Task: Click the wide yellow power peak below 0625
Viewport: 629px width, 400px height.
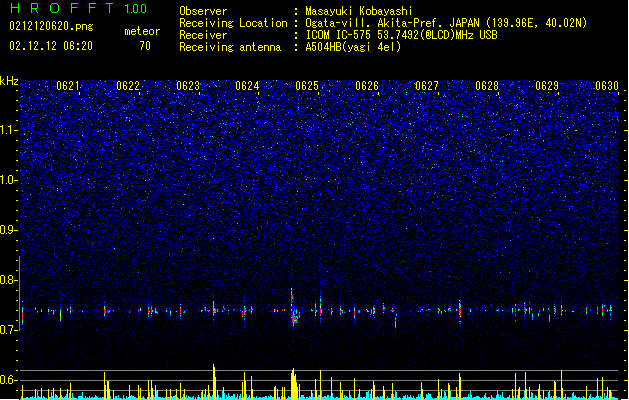Action: point(294,384)
